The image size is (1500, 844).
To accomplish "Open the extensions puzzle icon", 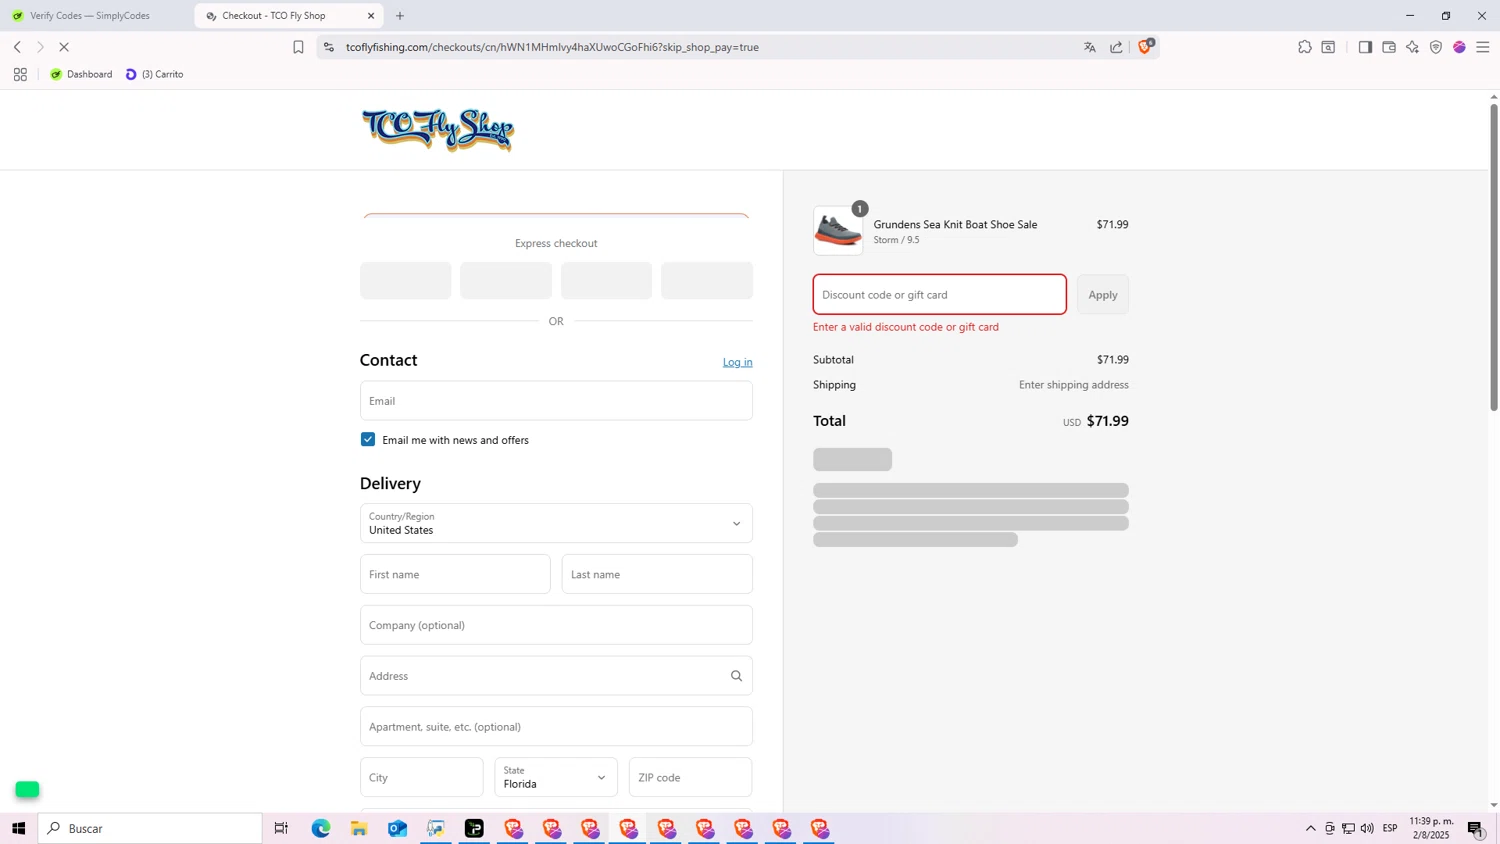I will [x=1305, y=47].
